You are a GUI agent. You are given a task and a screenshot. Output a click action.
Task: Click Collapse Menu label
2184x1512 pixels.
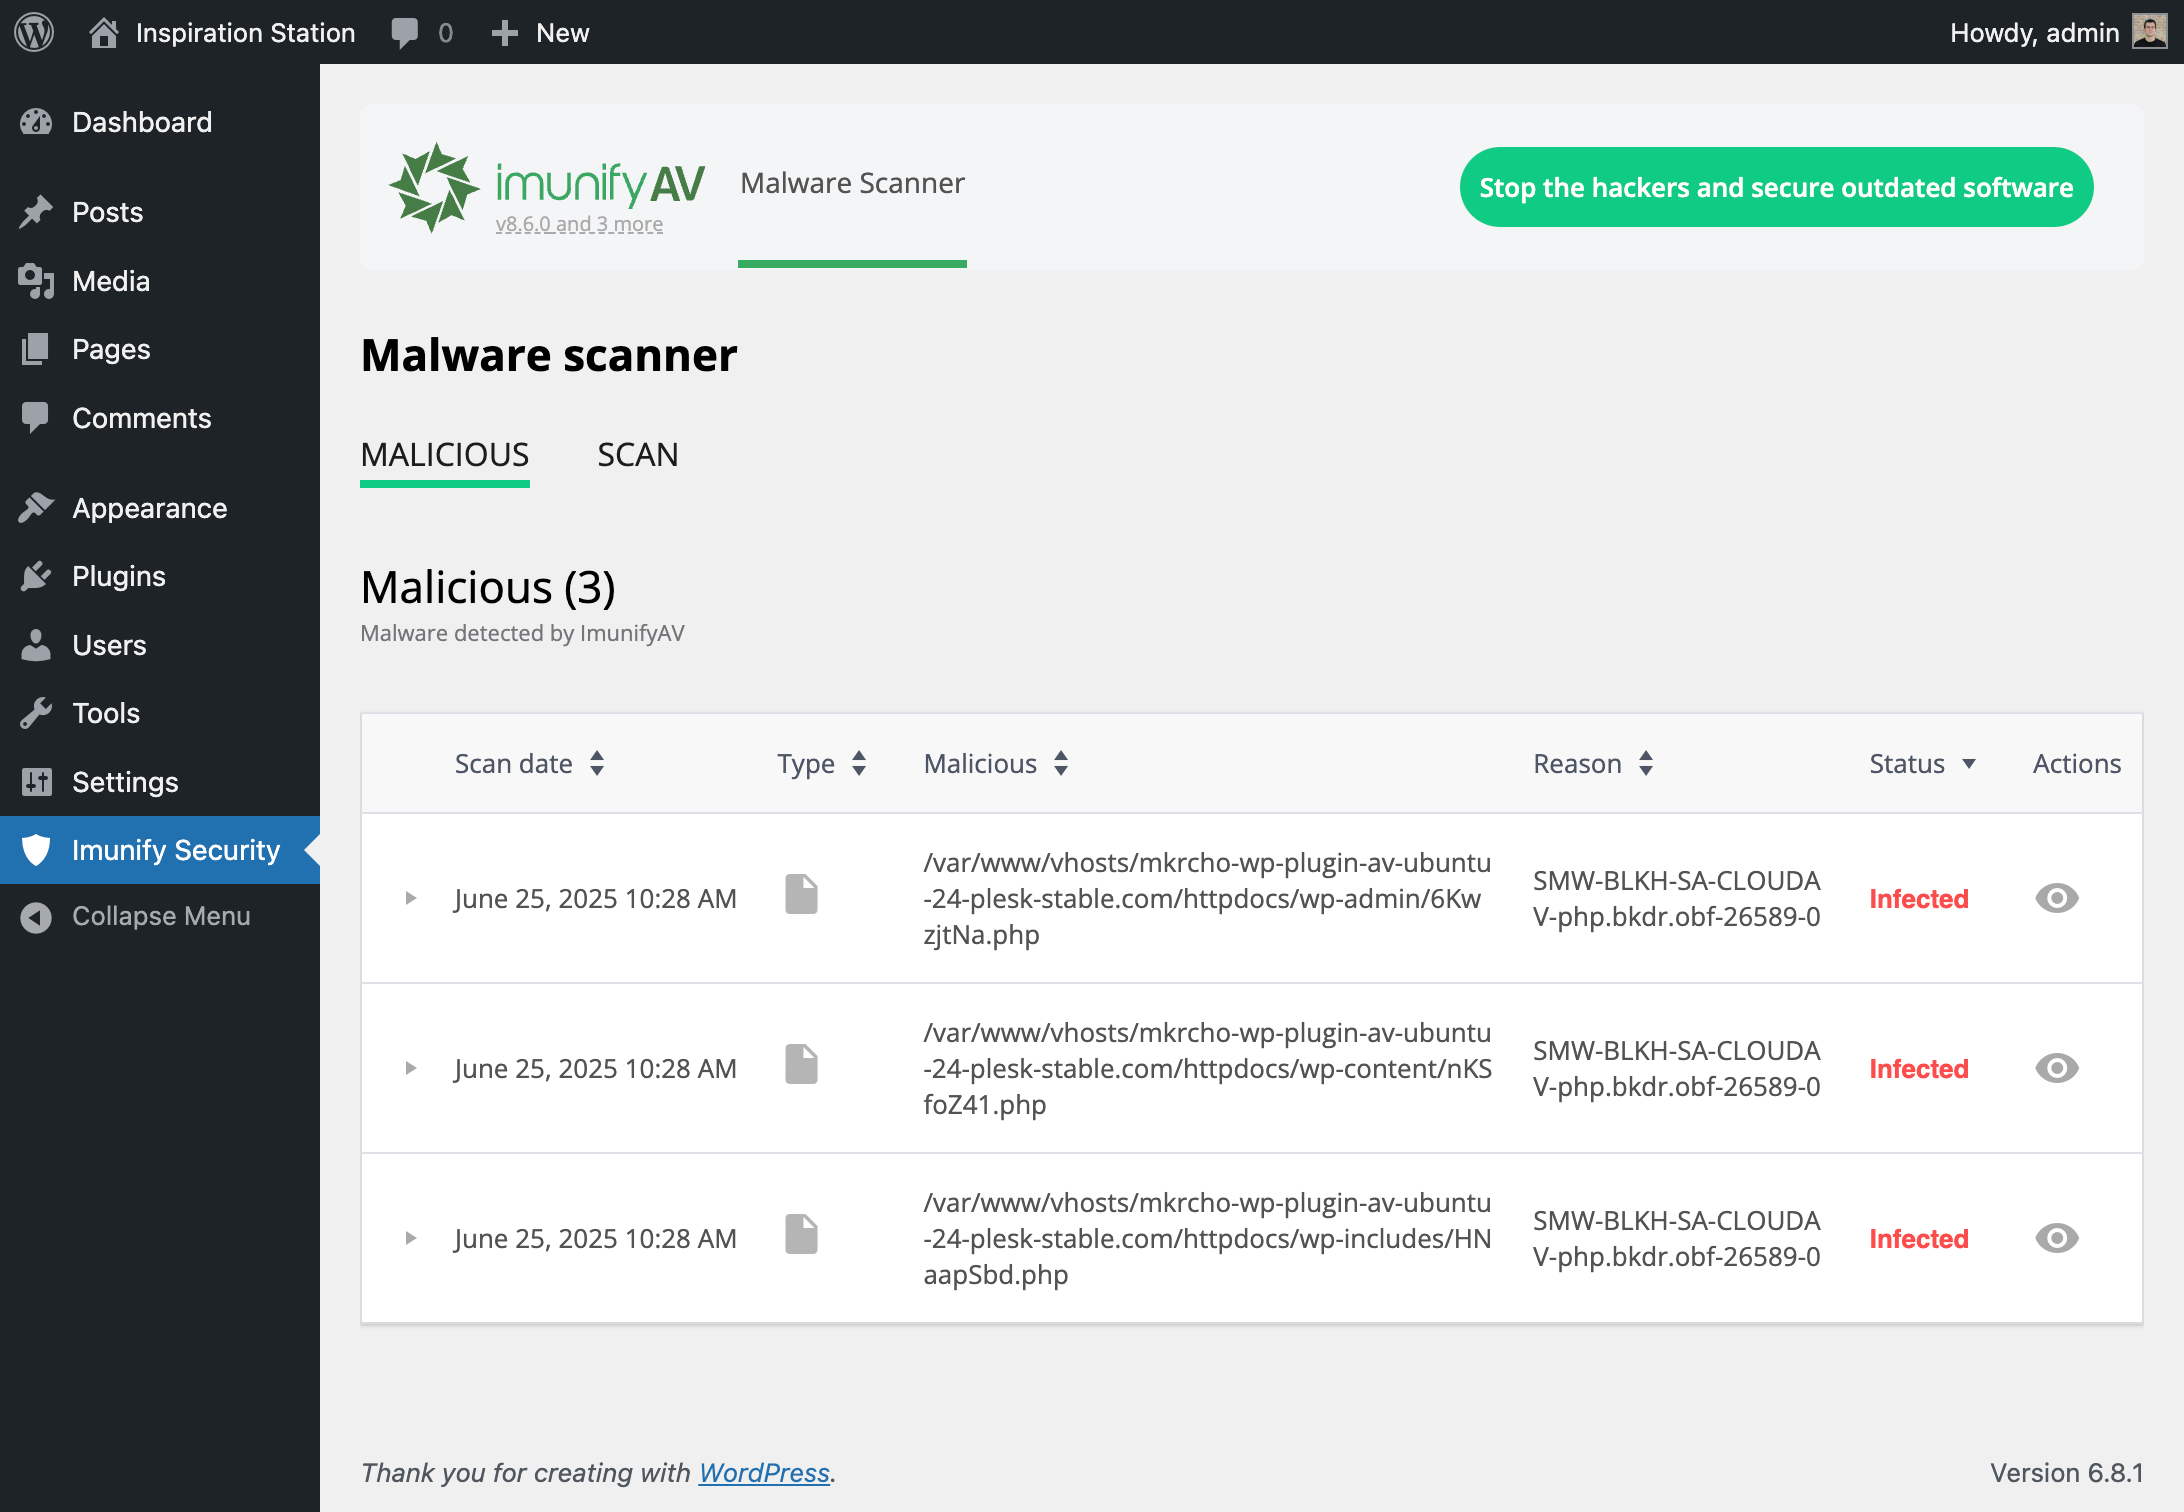pyautogui.click(x=161, y=916)
